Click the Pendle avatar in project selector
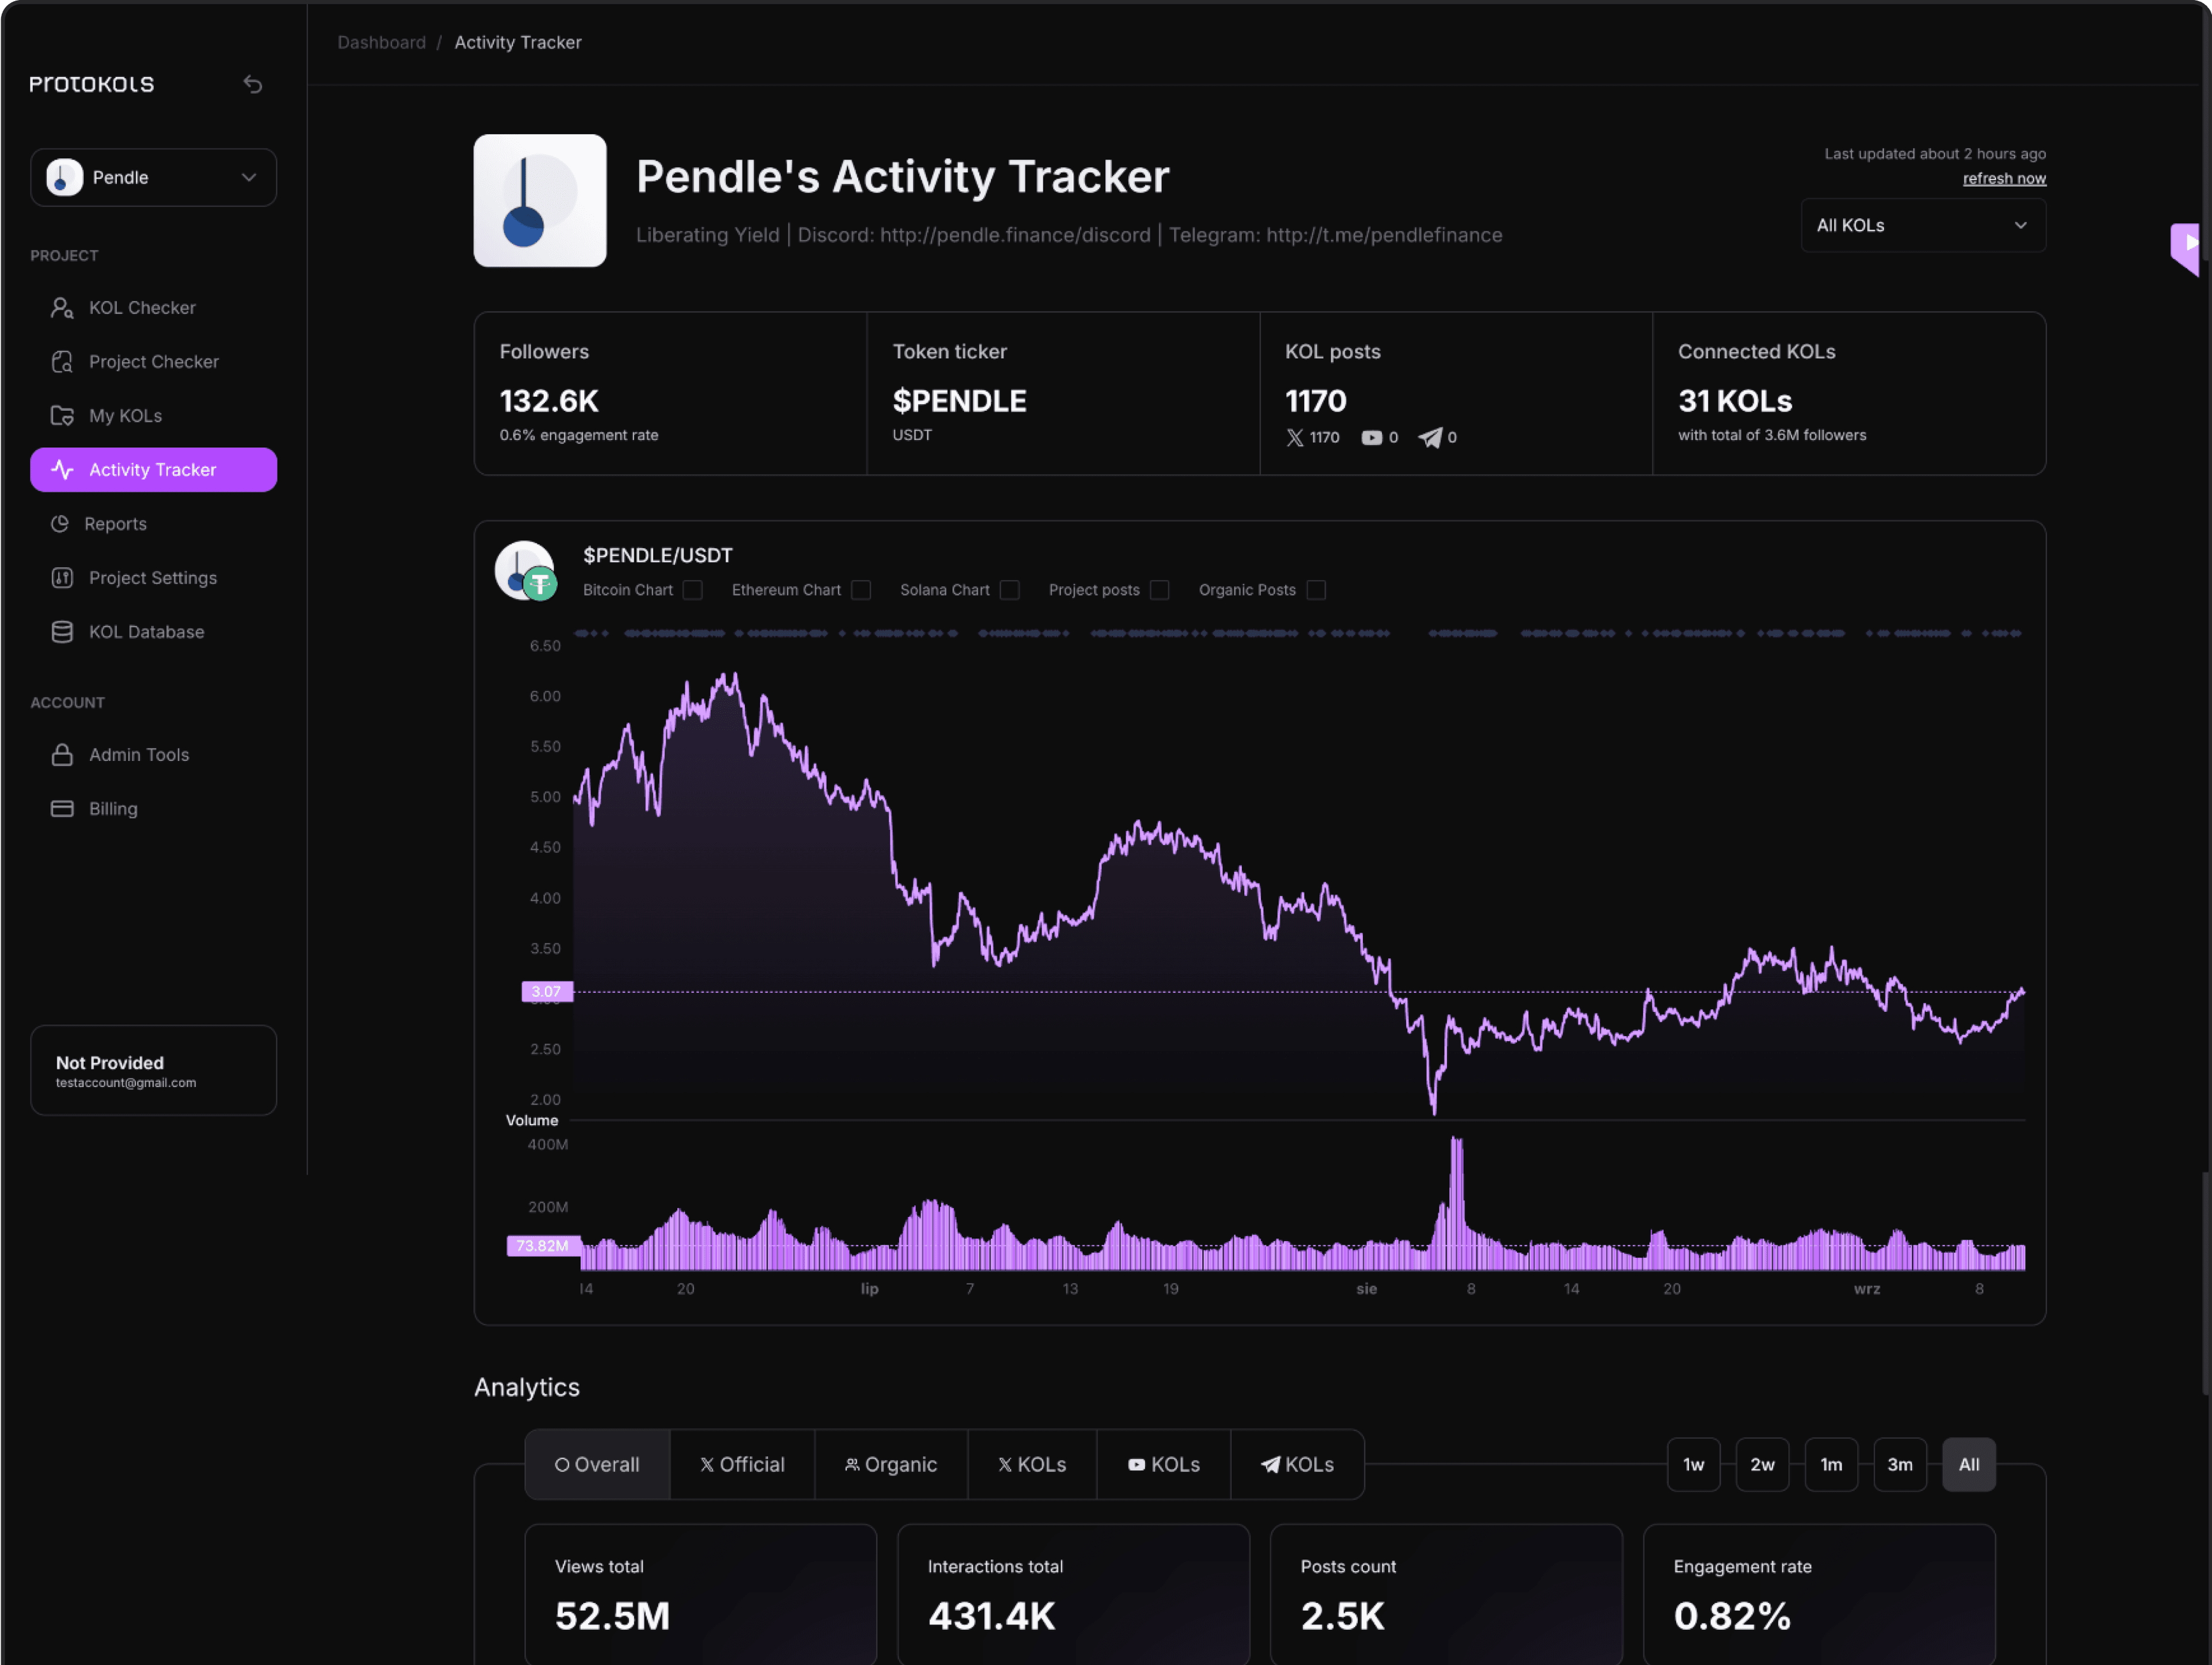2212x1665 pixels. [x=65, y=178]
